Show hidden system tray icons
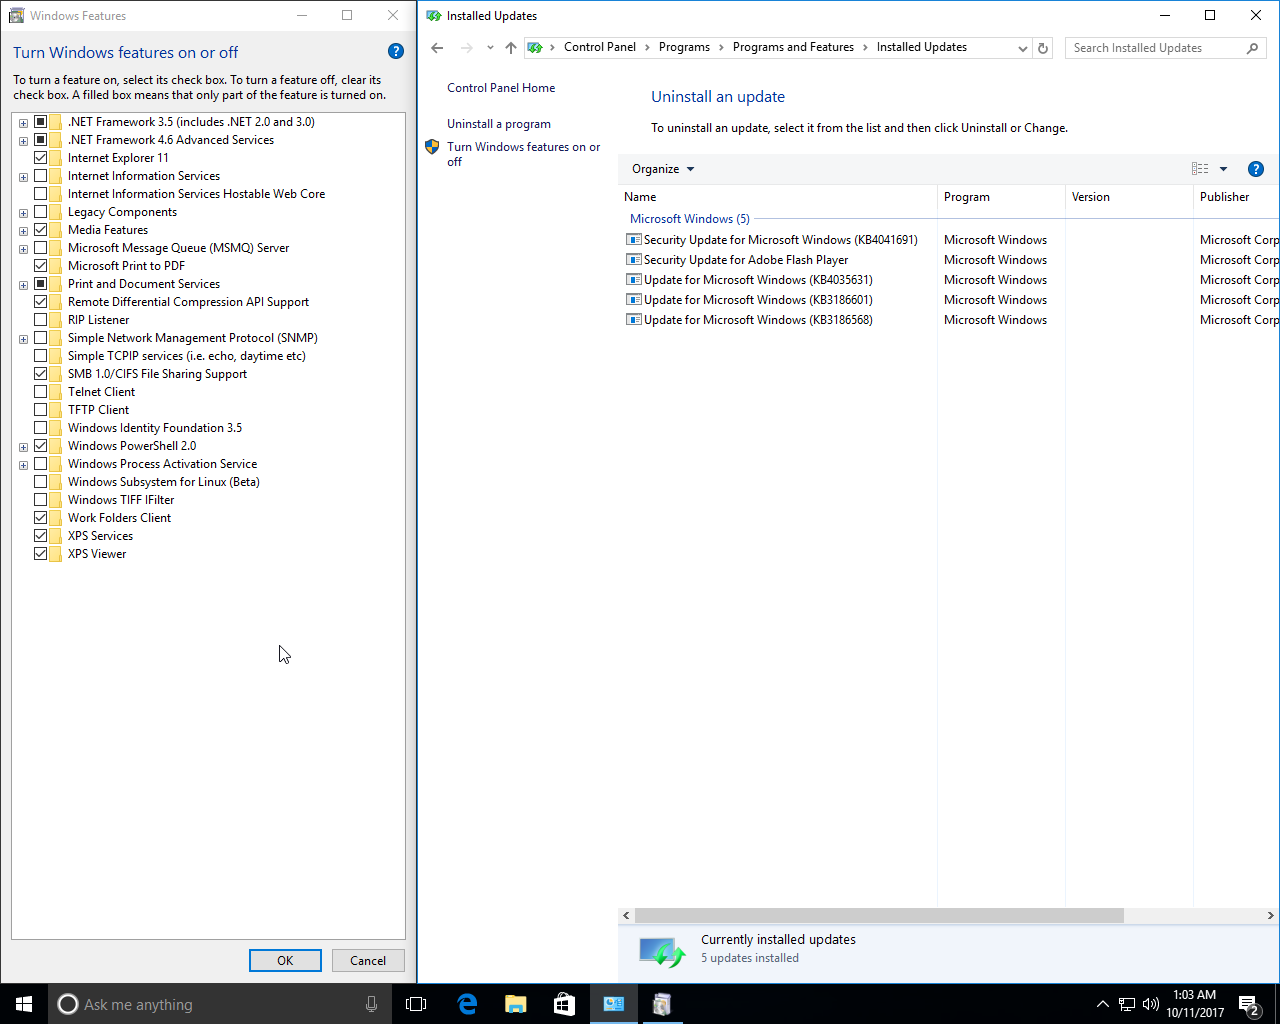The image size is (1280, 1024). 1102,1004
